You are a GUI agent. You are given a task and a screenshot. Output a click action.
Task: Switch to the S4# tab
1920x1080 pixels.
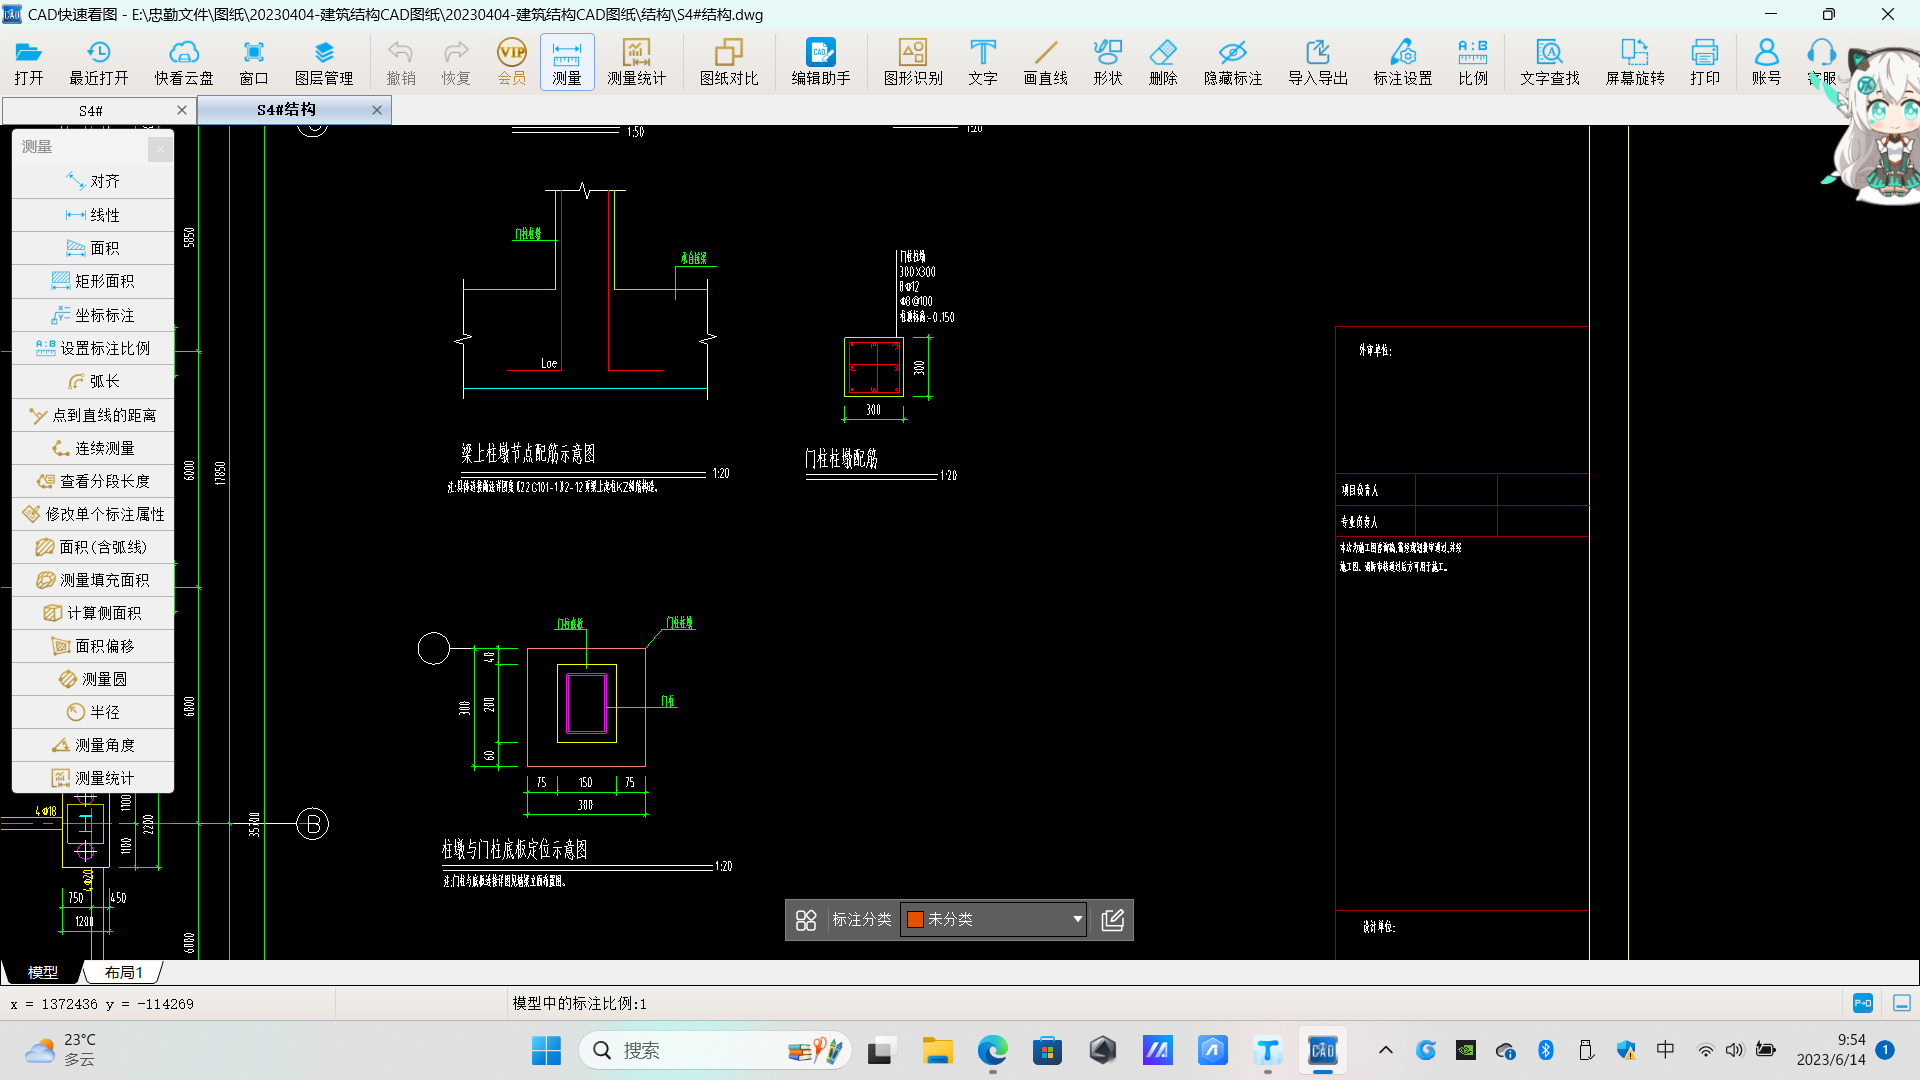coord(91,110)
